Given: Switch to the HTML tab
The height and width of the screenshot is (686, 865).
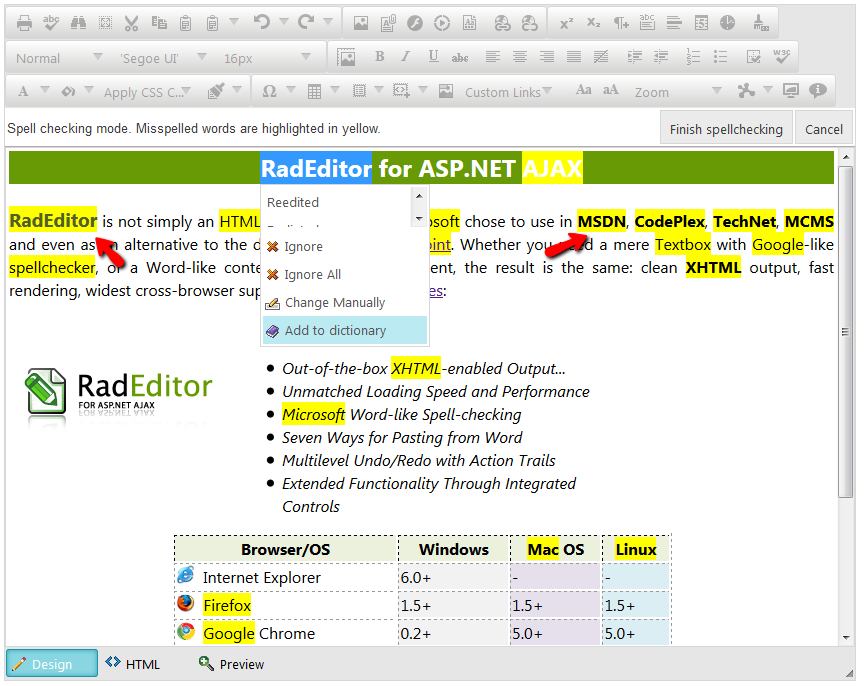Looking at the screenshot, I should pyautogui.click(x=133, y=664).
